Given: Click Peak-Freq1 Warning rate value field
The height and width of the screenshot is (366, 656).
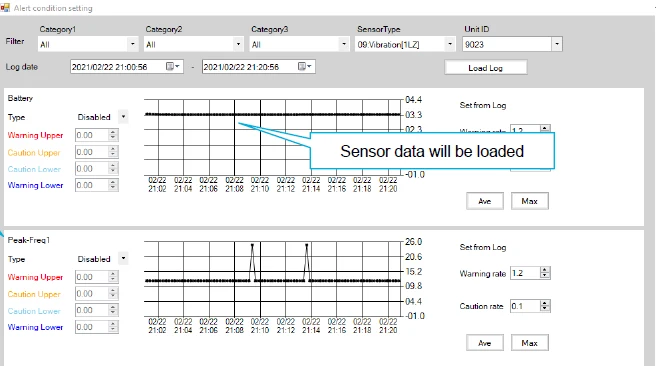Looking at the screenshot, I should [525, 273].
